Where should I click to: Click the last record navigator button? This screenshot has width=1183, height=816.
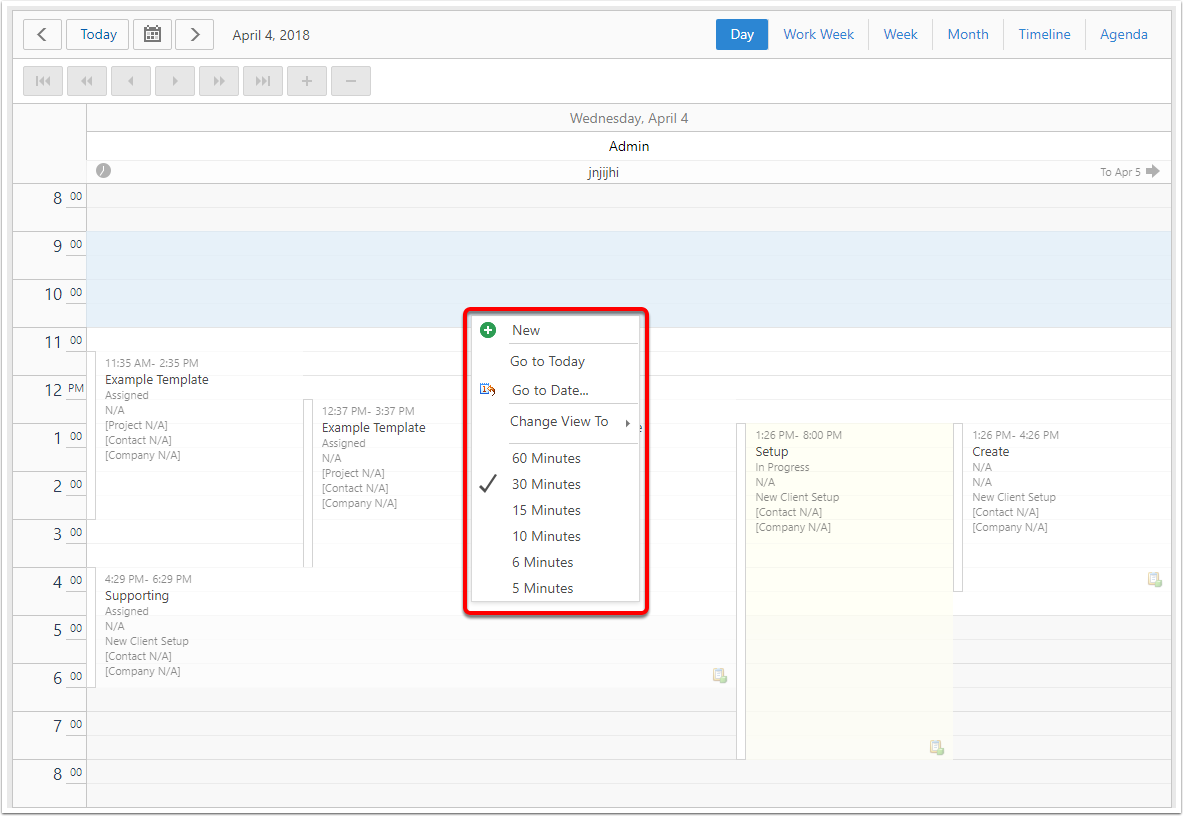click(x=263, y=81)
